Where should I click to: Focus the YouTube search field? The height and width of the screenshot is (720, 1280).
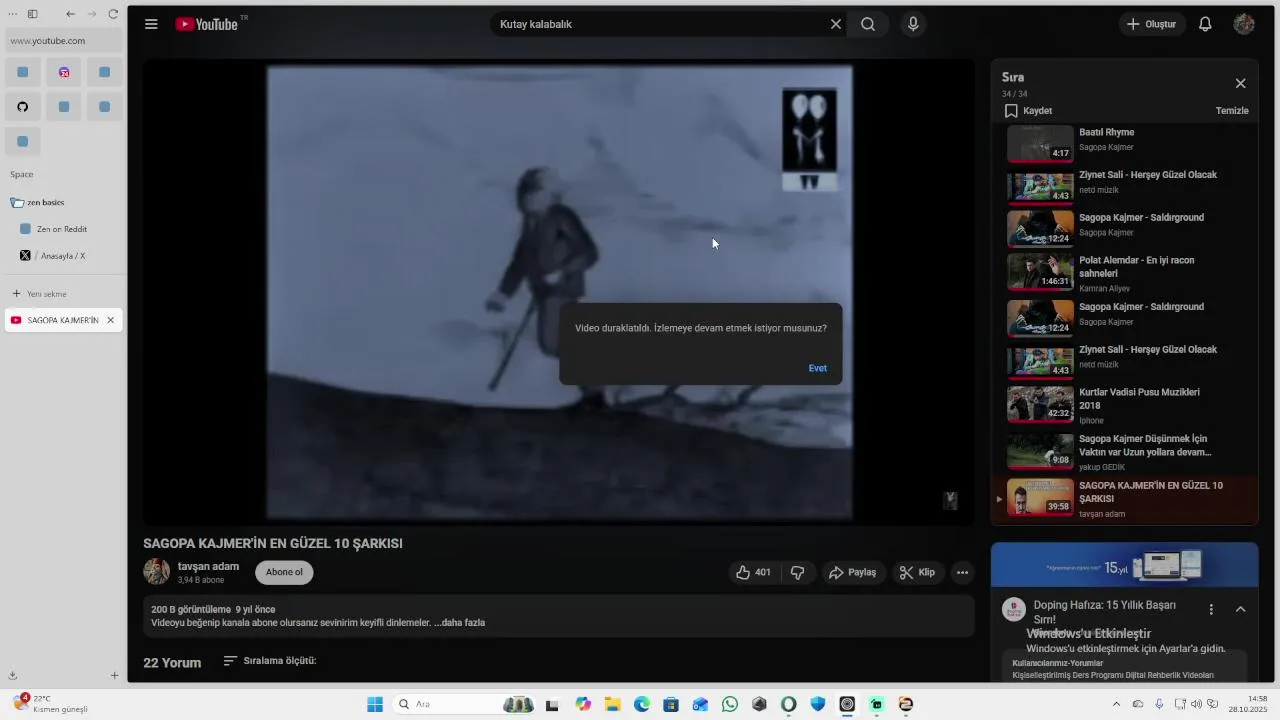[x=660, y=24]
